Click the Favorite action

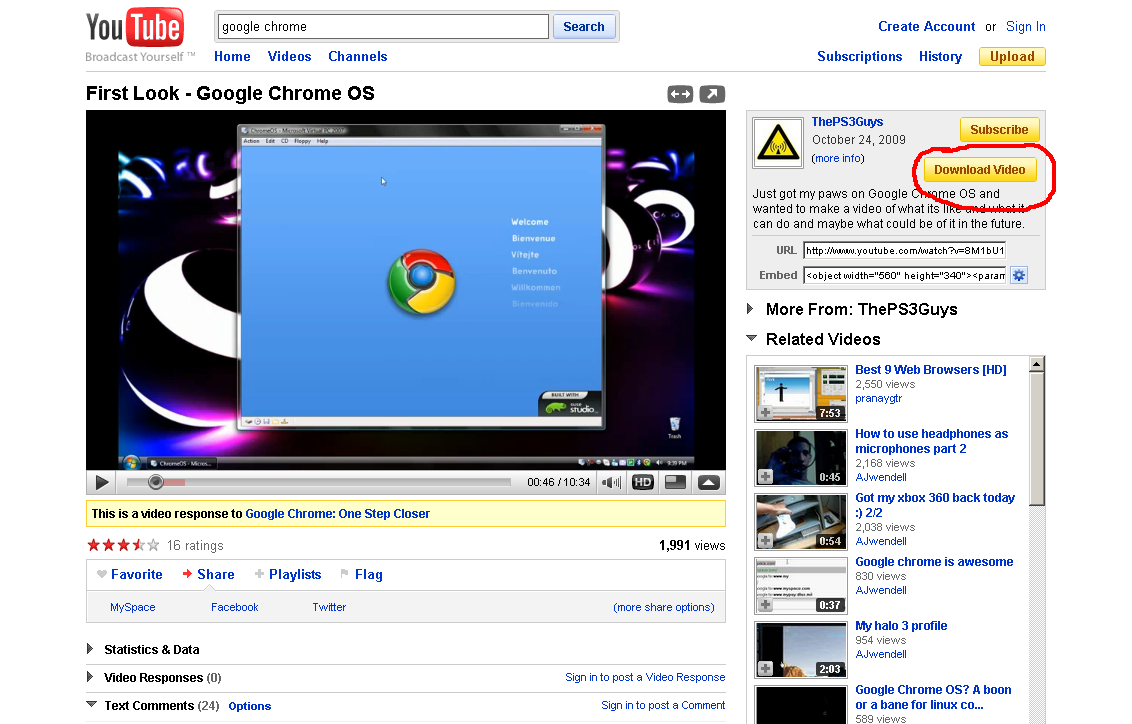pyautogui.click(x=130, y=575)
